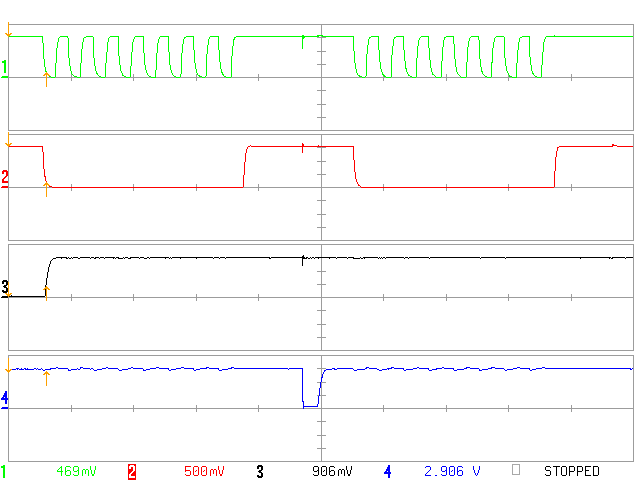Click the small square box beside STOPPED
Viewport: 640px width, 480px height.
pos(516,470)
